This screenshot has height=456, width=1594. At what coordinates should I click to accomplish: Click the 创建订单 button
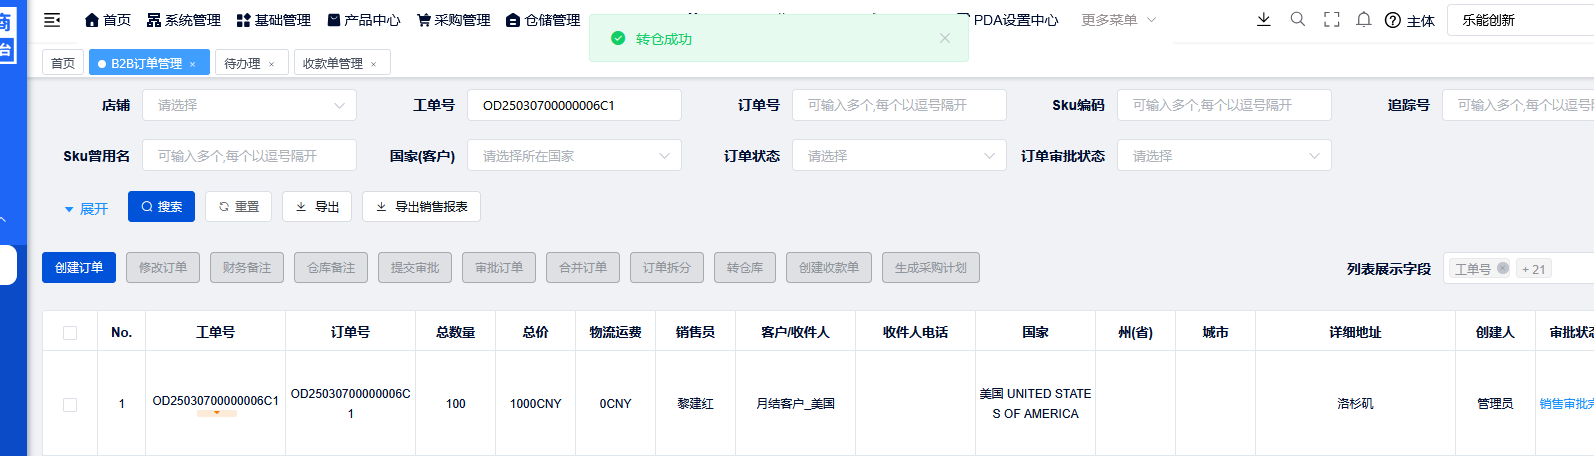[79, 267]
